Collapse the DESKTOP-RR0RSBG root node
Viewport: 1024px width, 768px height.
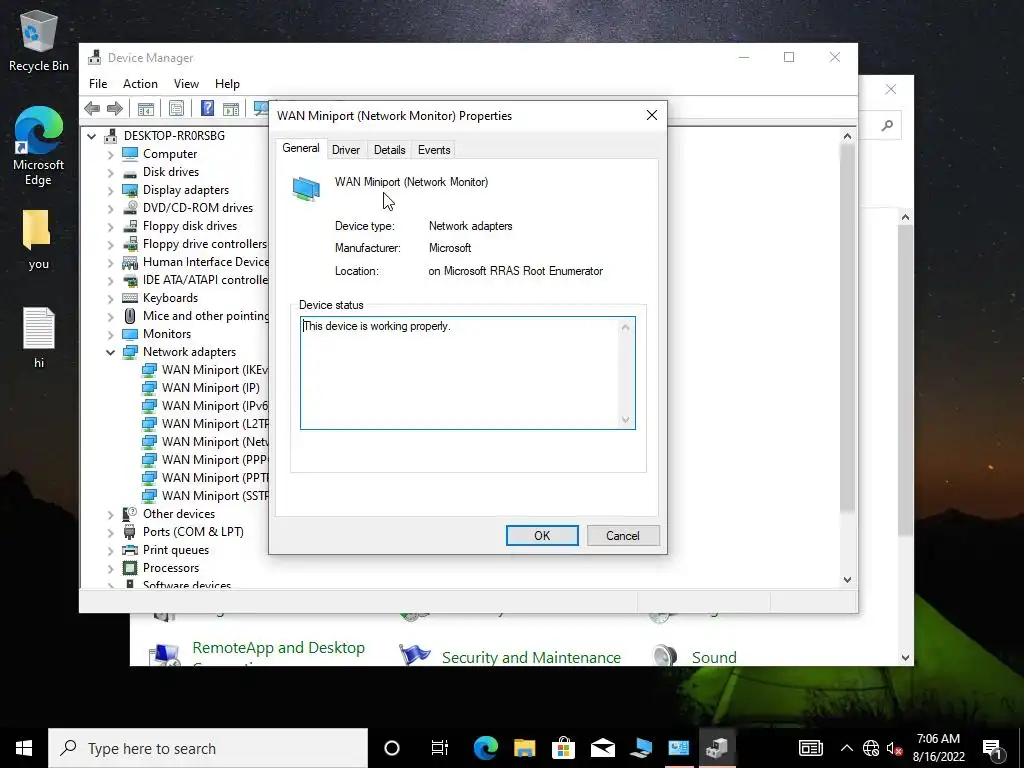[91, 136]
